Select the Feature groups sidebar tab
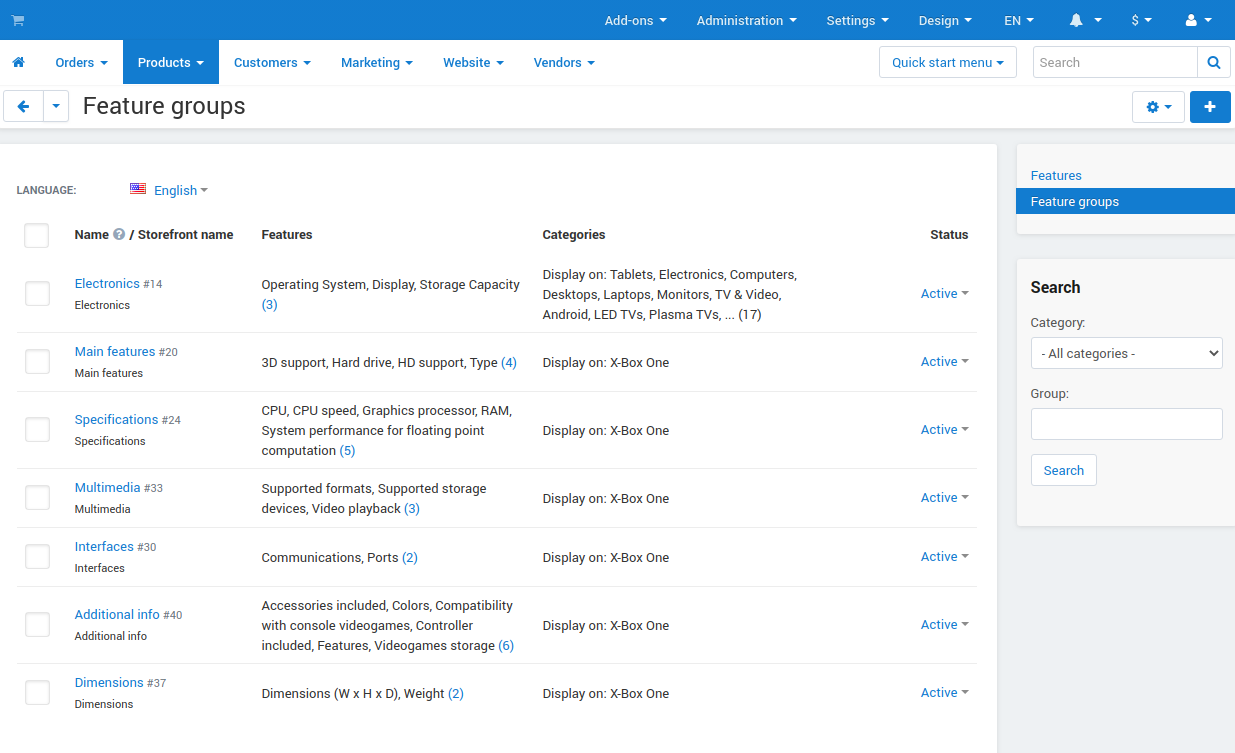 (x=1126, y=201)
